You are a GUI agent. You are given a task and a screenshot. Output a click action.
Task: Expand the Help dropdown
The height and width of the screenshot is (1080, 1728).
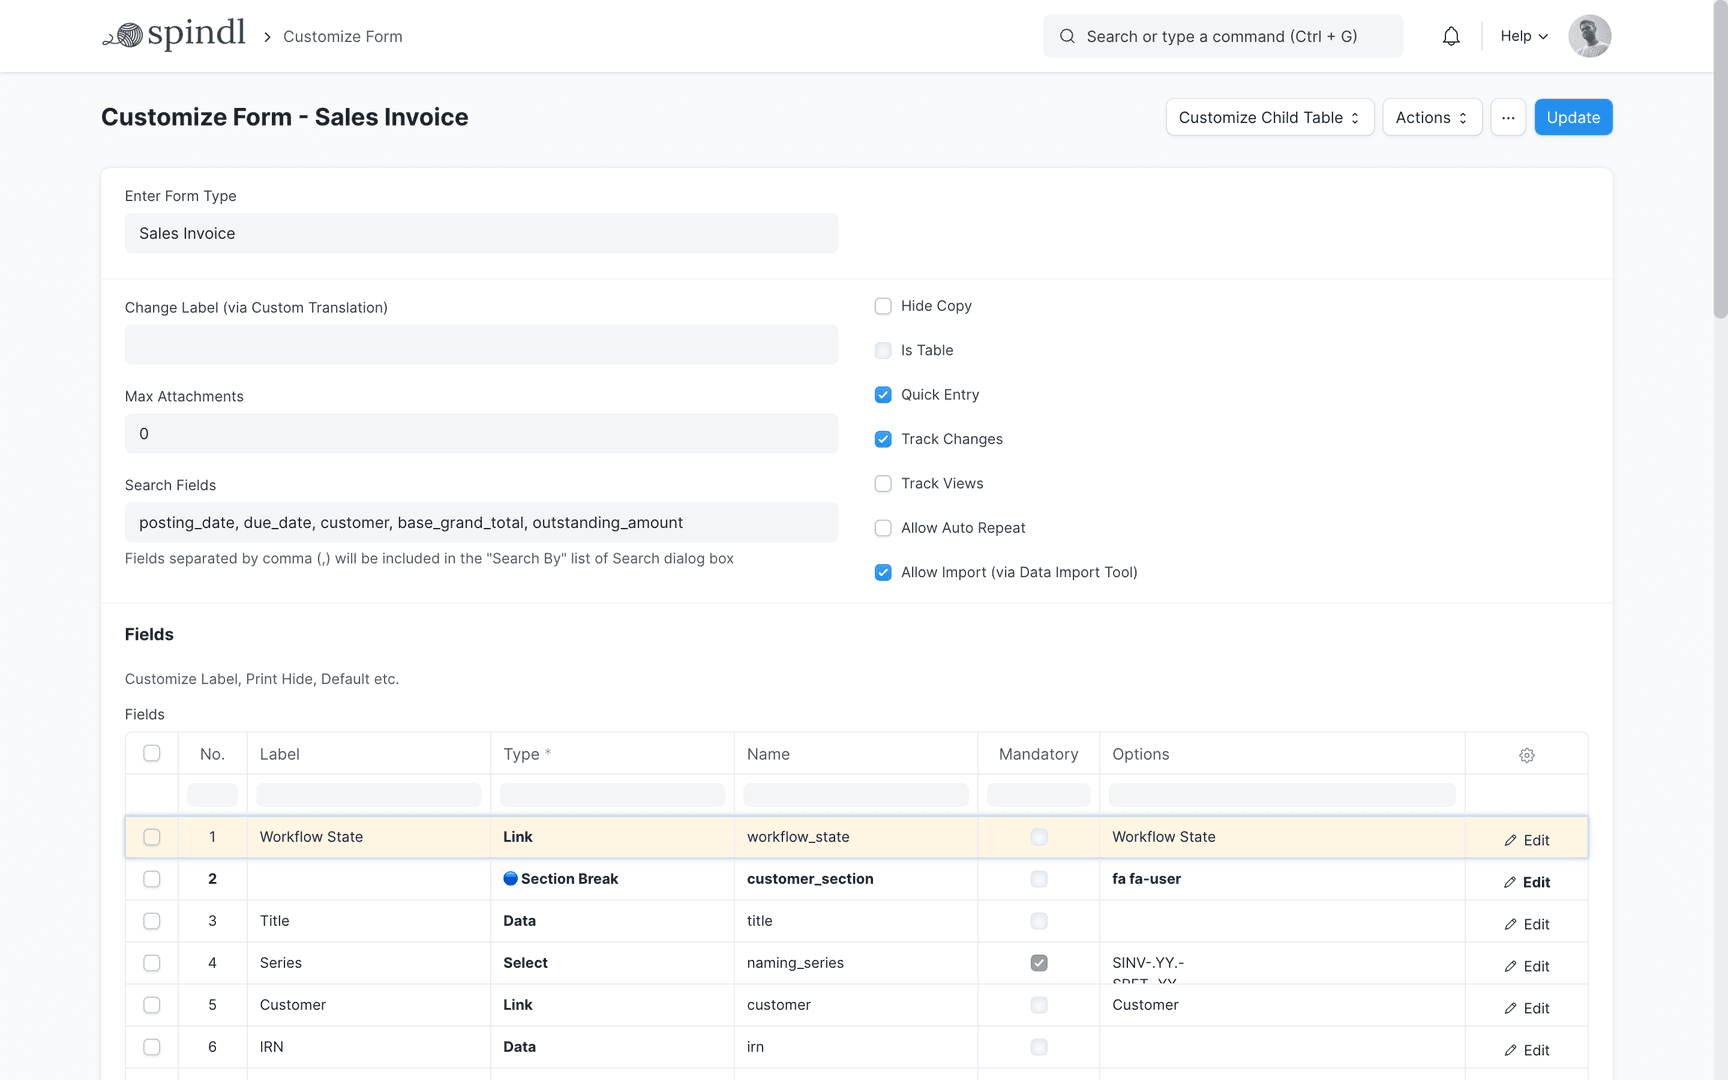pos(1522,36)
